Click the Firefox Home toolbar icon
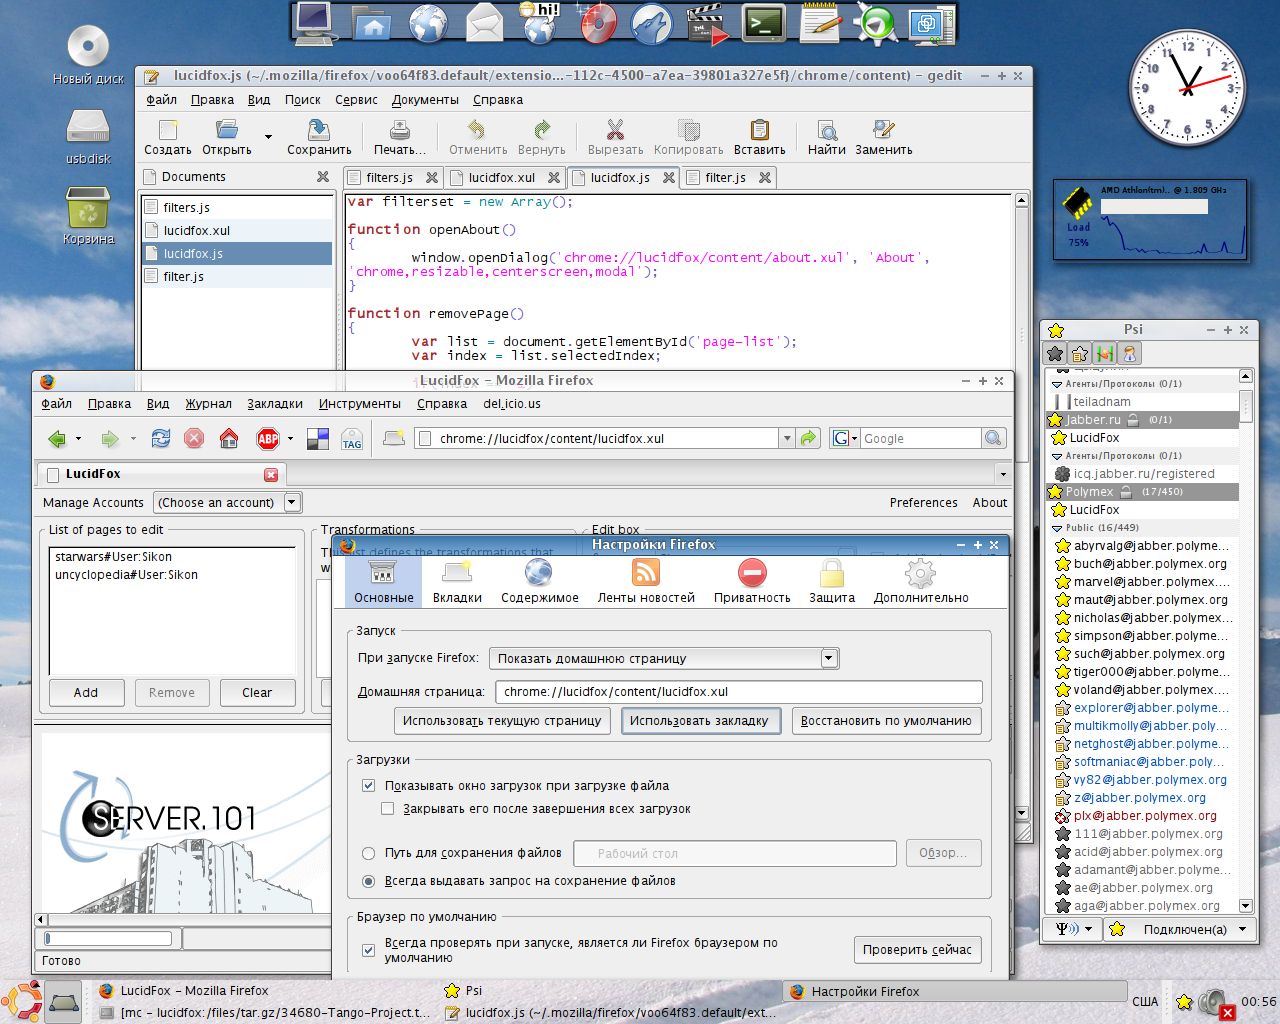The width and height of the screenshot is (1280, 1024). point(229,439)
